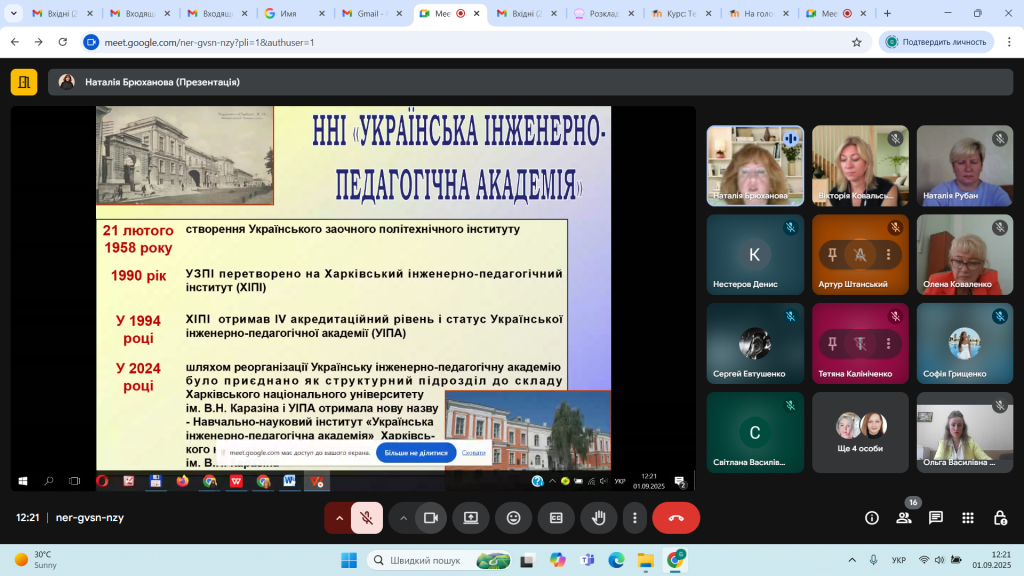The width and height of the screenshot is (1024, 576).
Task: Toggle the muted microphone button
Action: tap(366, 518)
